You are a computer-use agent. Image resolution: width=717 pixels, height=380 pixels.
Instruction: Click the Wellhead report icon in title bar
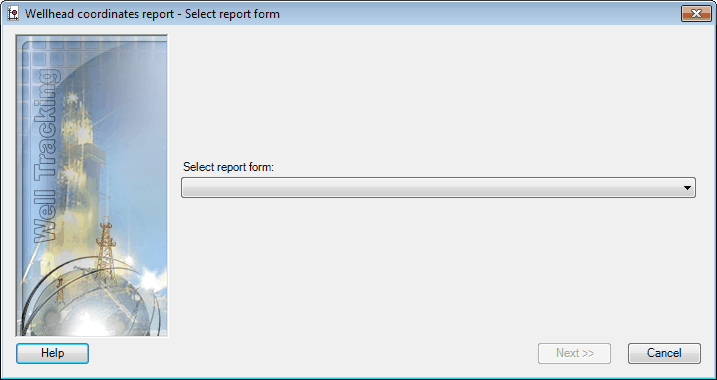click(13, 14)
